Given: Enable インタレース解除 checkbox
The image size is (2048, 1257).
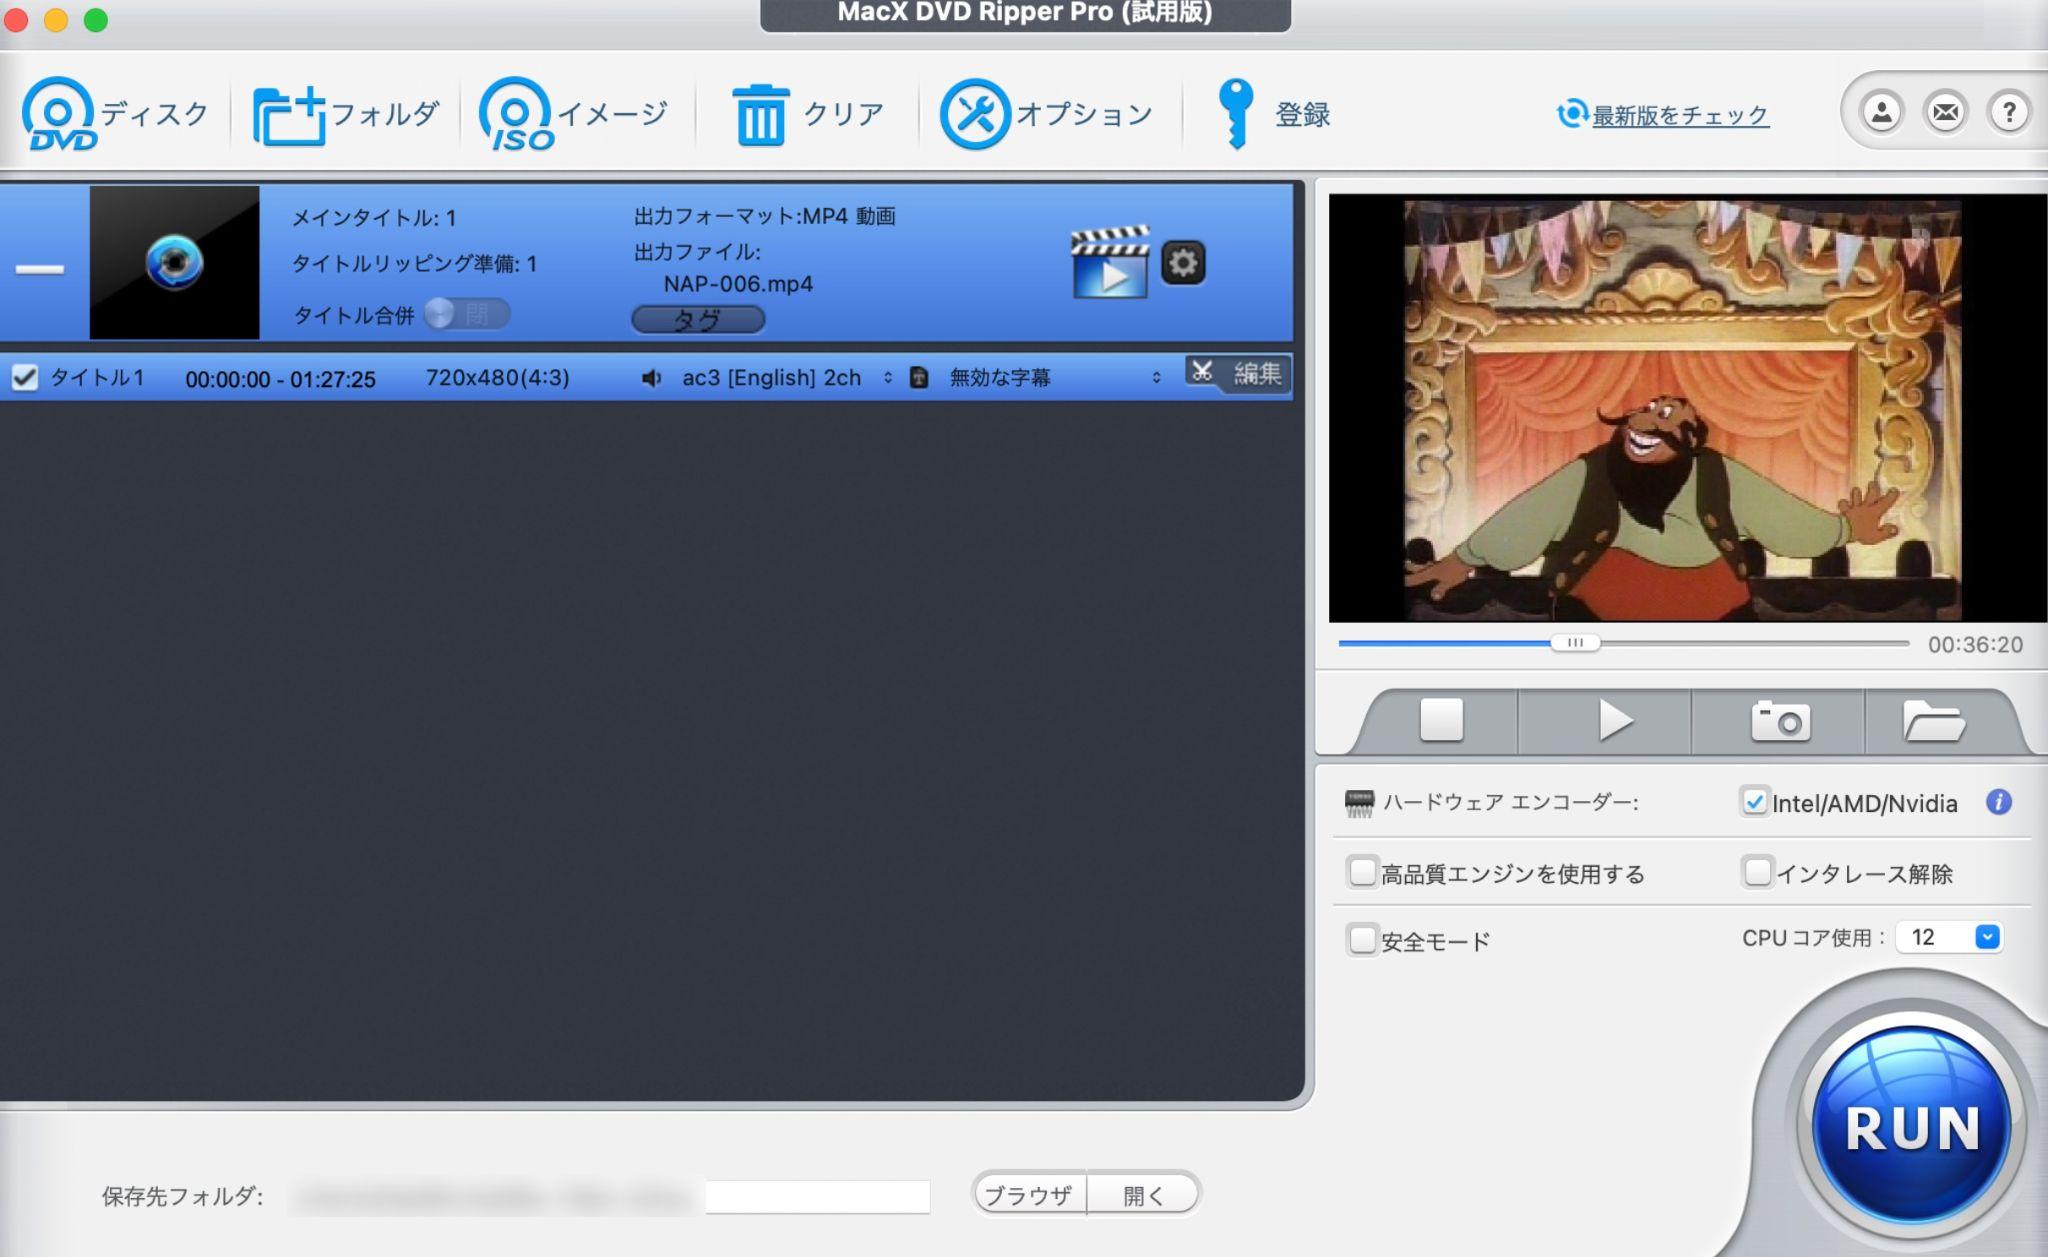Looking at the screenshot, I should click(1757, 872).
